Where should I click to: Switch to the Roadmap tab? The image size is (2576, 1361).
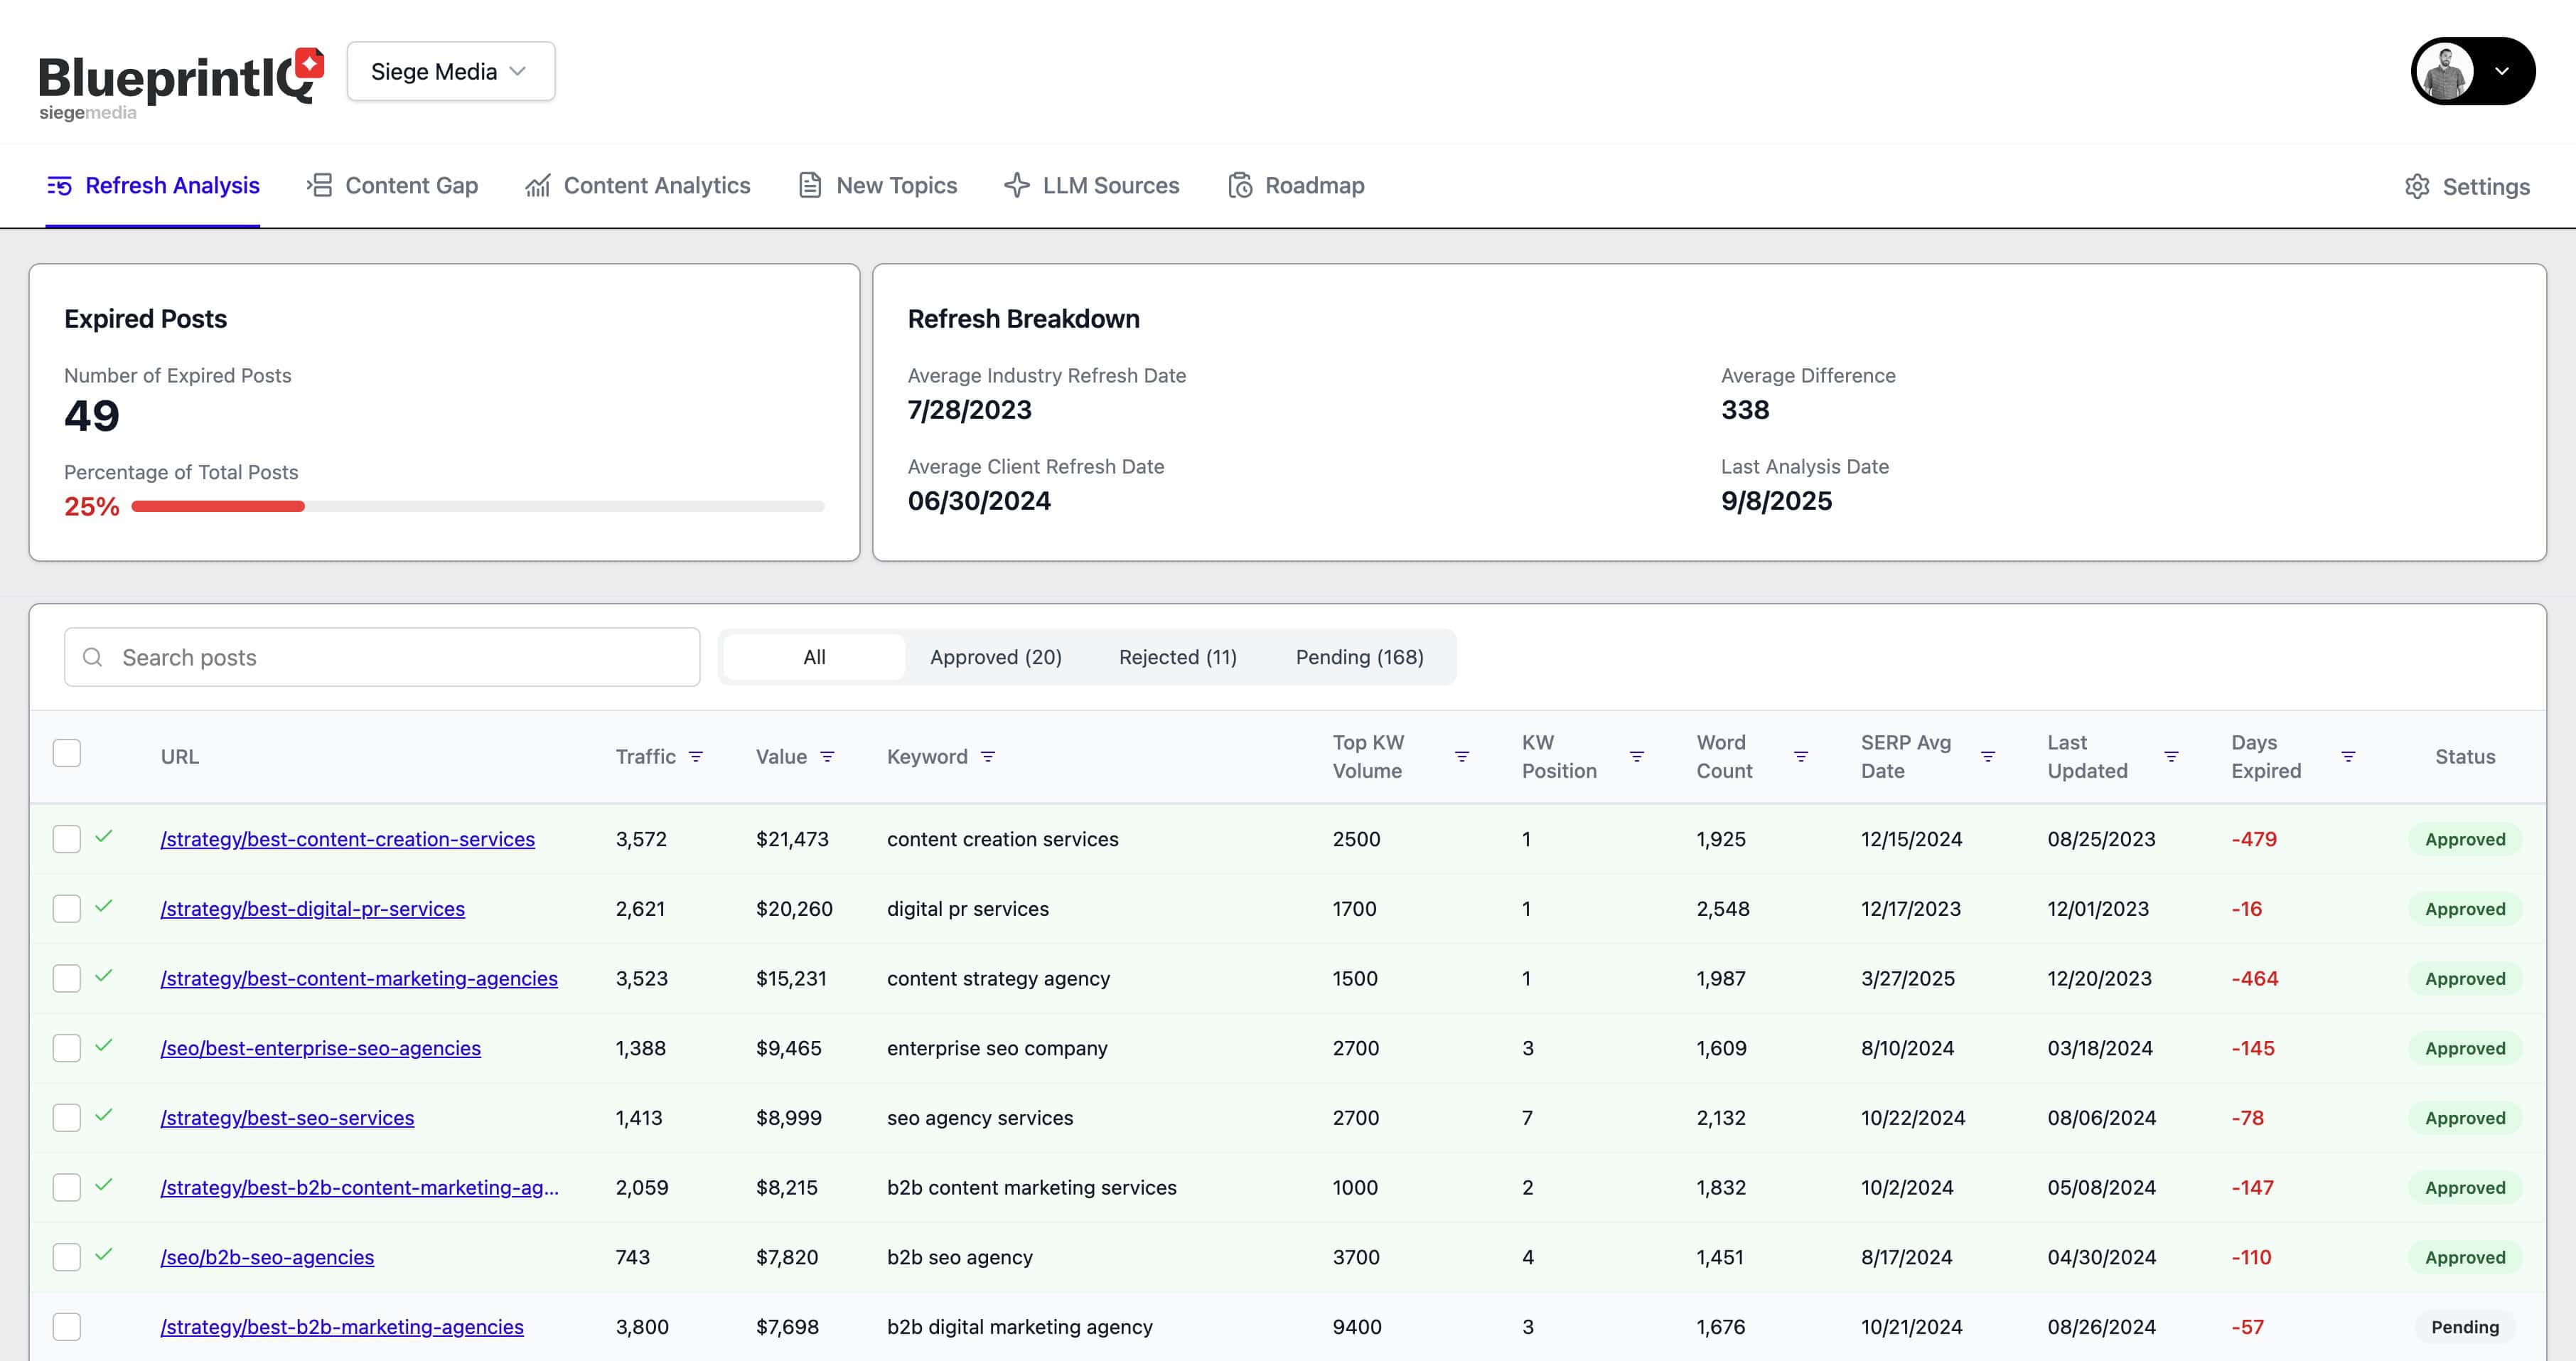coord(1296,186)
